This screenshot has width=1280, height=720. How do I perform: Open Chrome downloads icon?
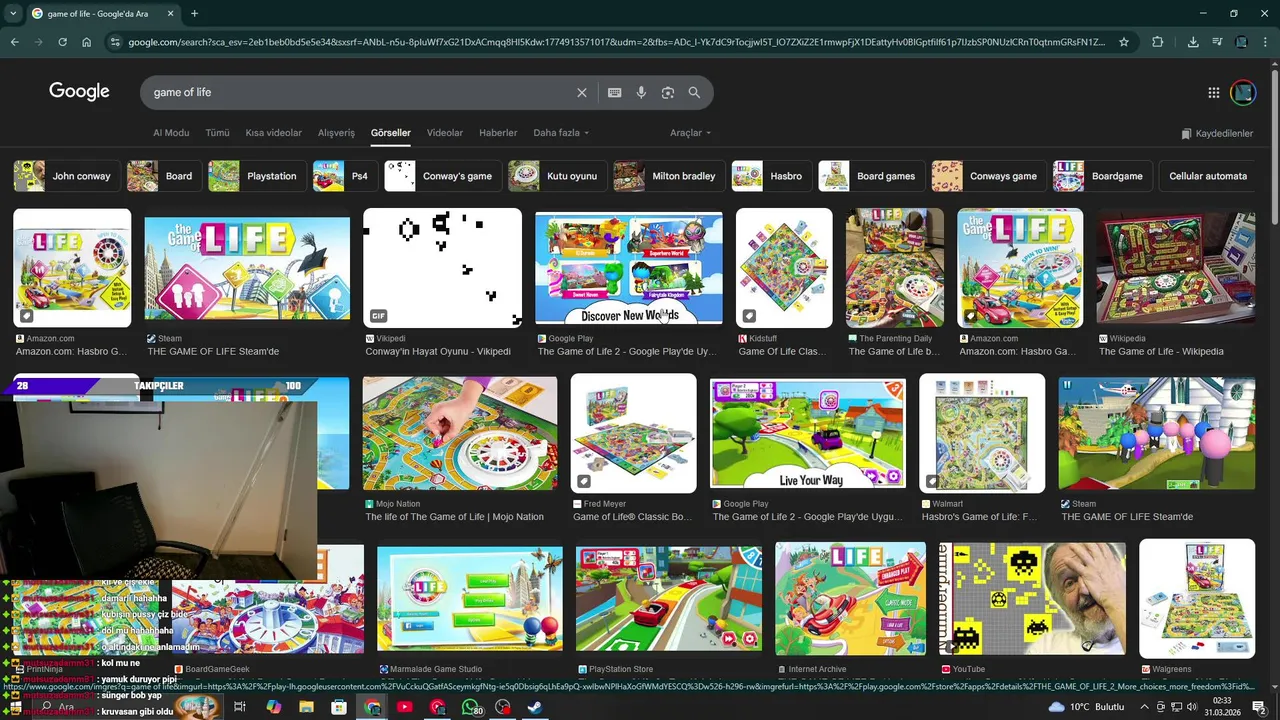click(x=1193, y=42)
